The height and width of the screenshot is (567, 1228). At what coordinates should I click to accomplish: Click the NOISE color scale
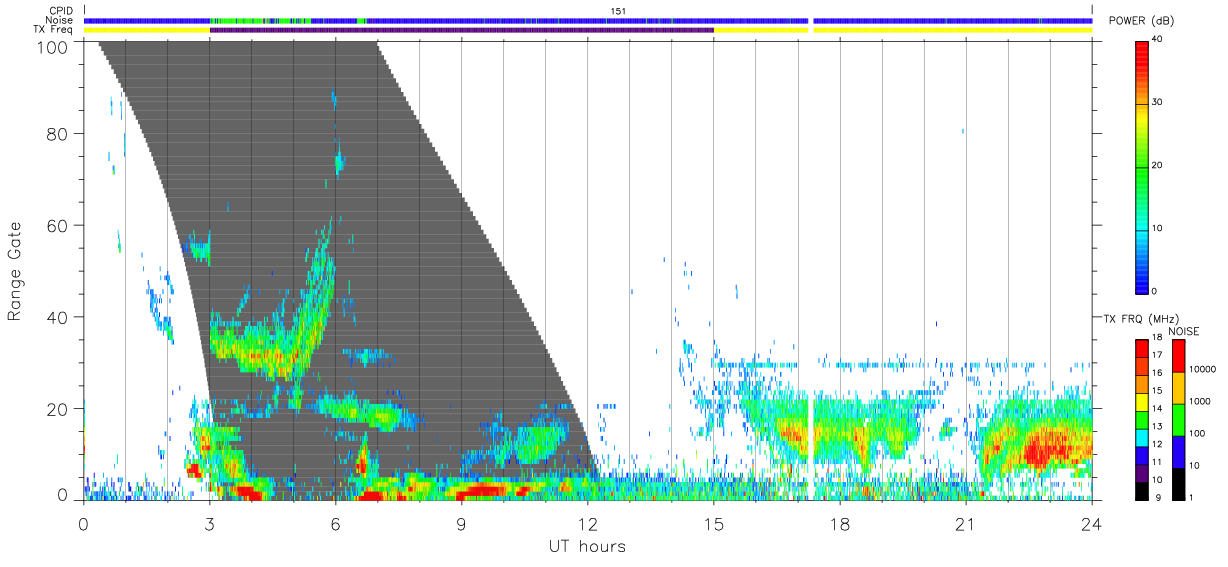coord(1177,418)
